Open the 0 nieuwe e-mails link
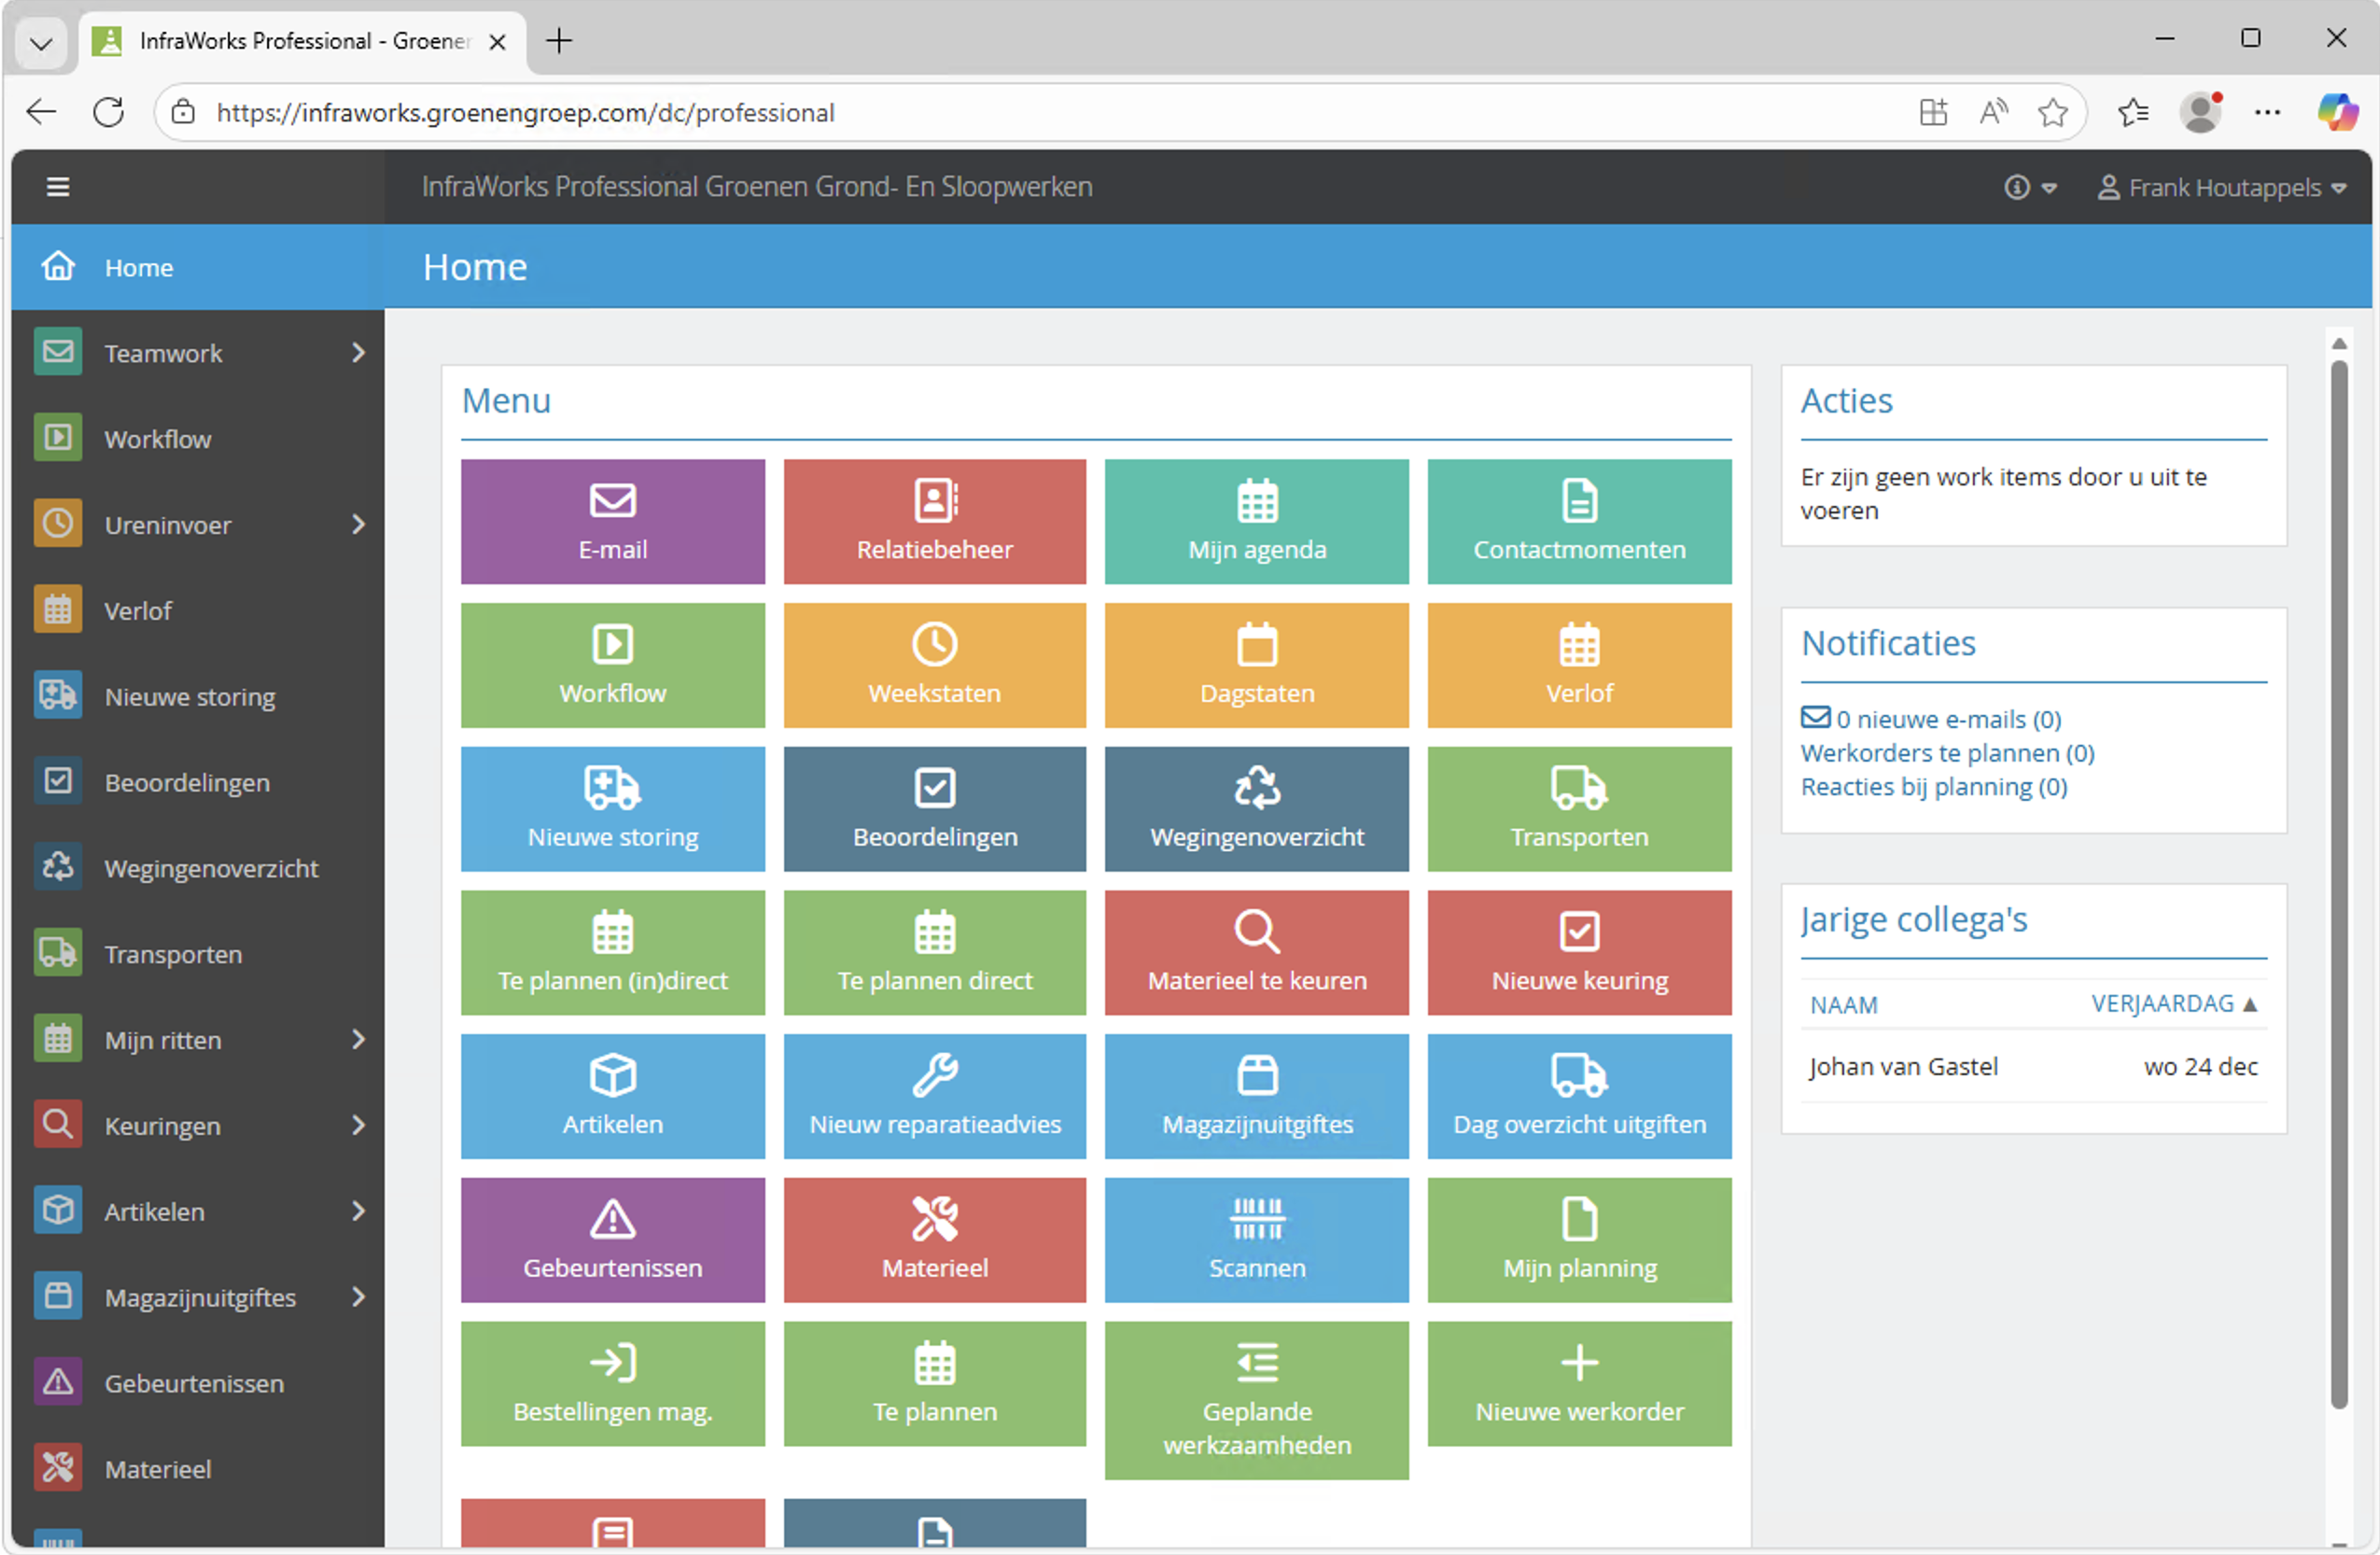Image resolution: width=2380 pixels, height=1555 pixels. coord(1946,719)
